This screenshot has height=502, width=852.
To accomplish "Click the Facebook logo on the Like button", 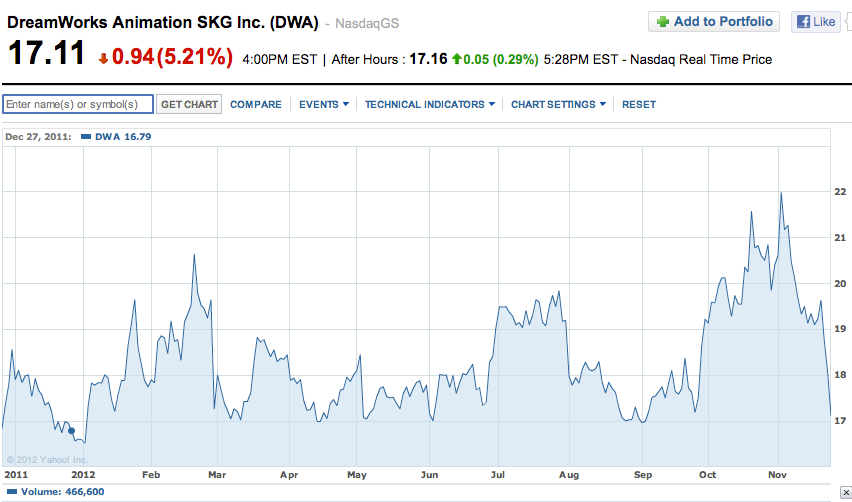I will (802, 22).
